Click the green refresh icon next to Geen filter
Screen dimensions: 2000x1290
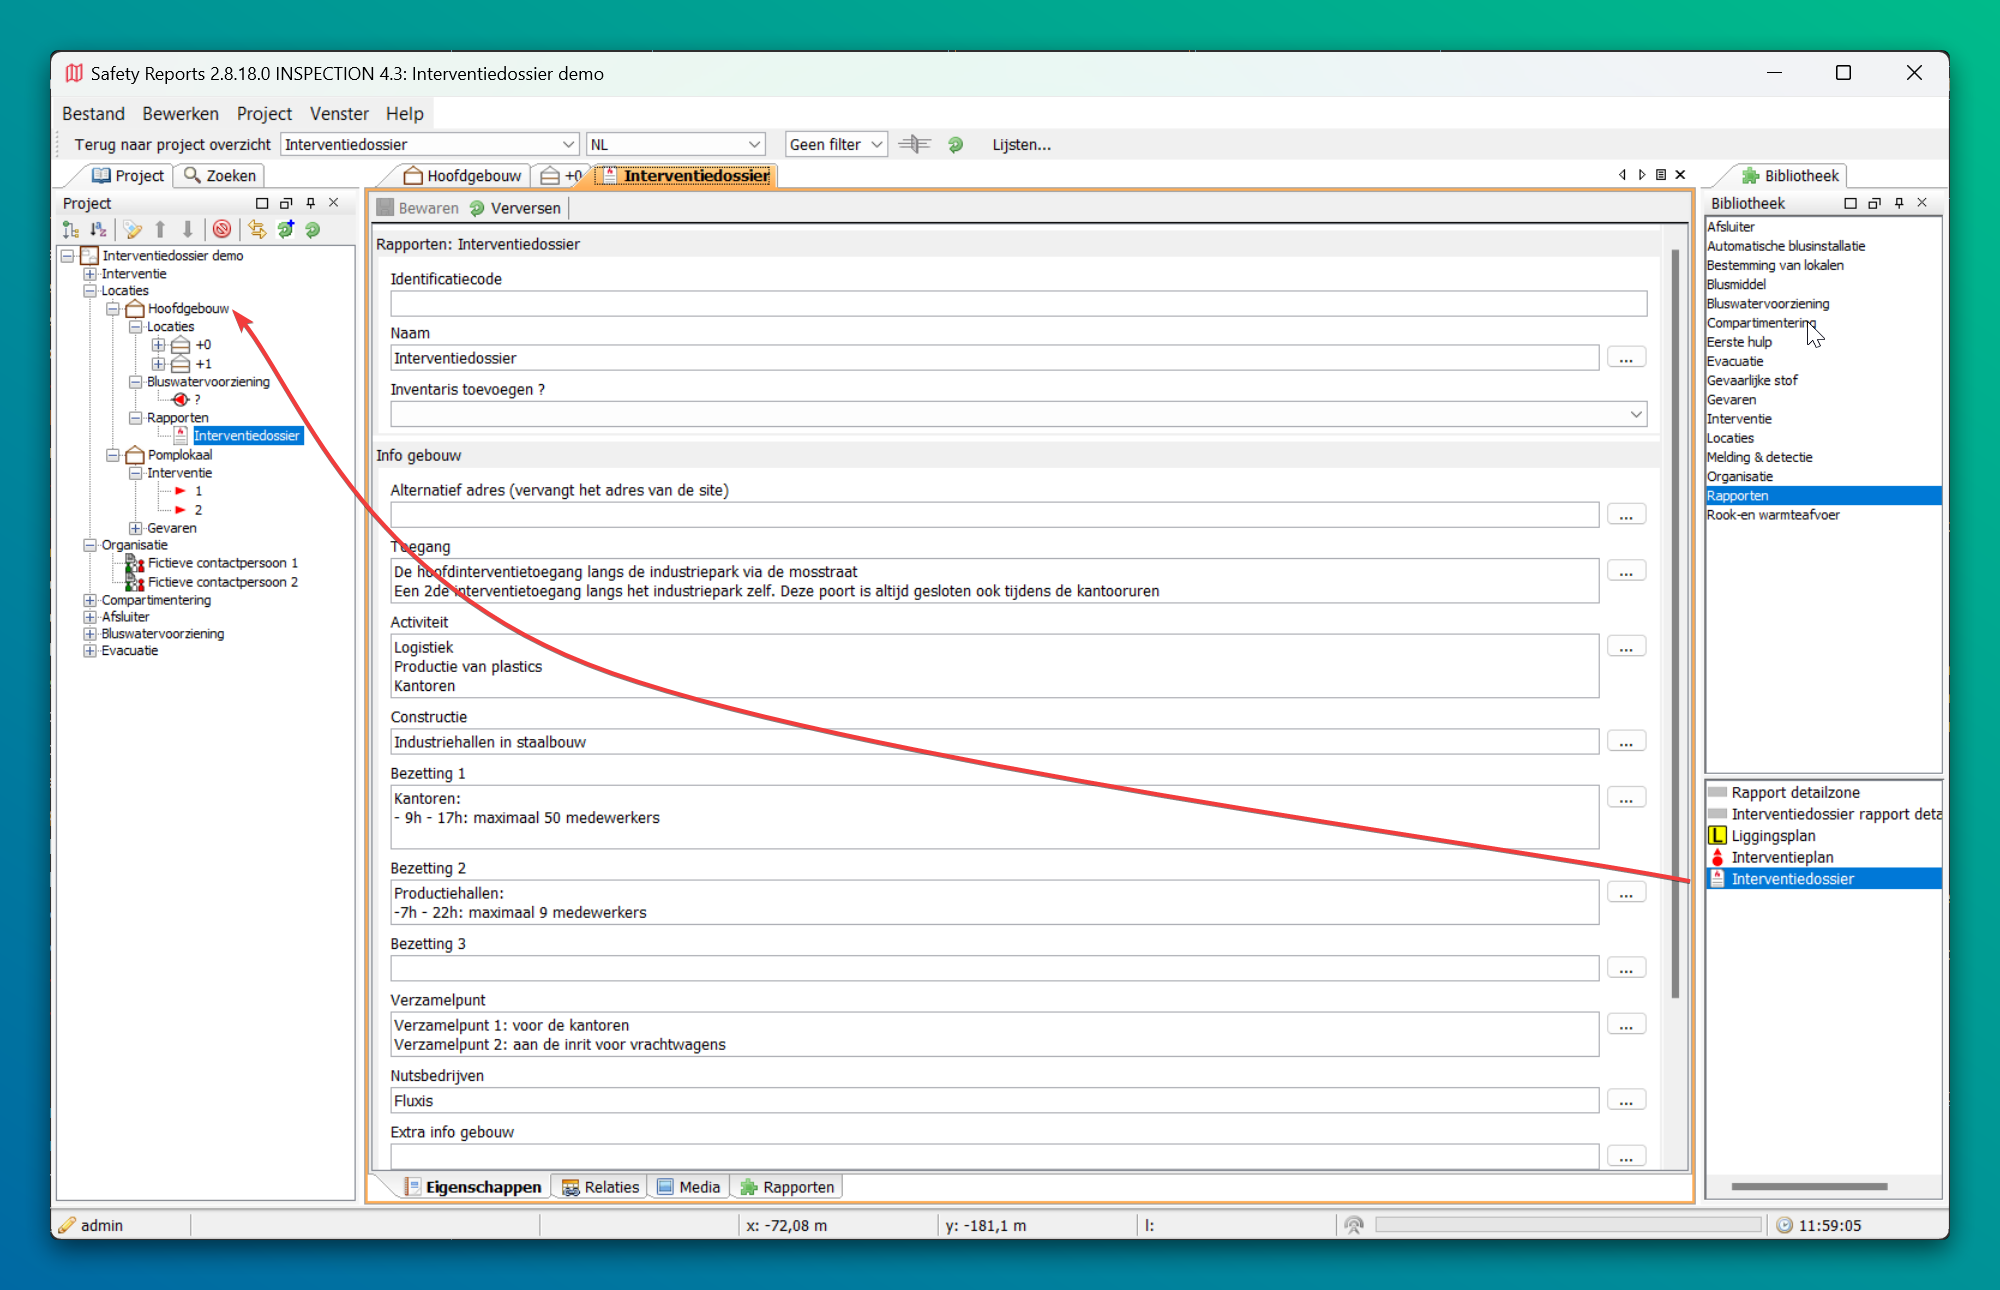click(x=956, y=145)
